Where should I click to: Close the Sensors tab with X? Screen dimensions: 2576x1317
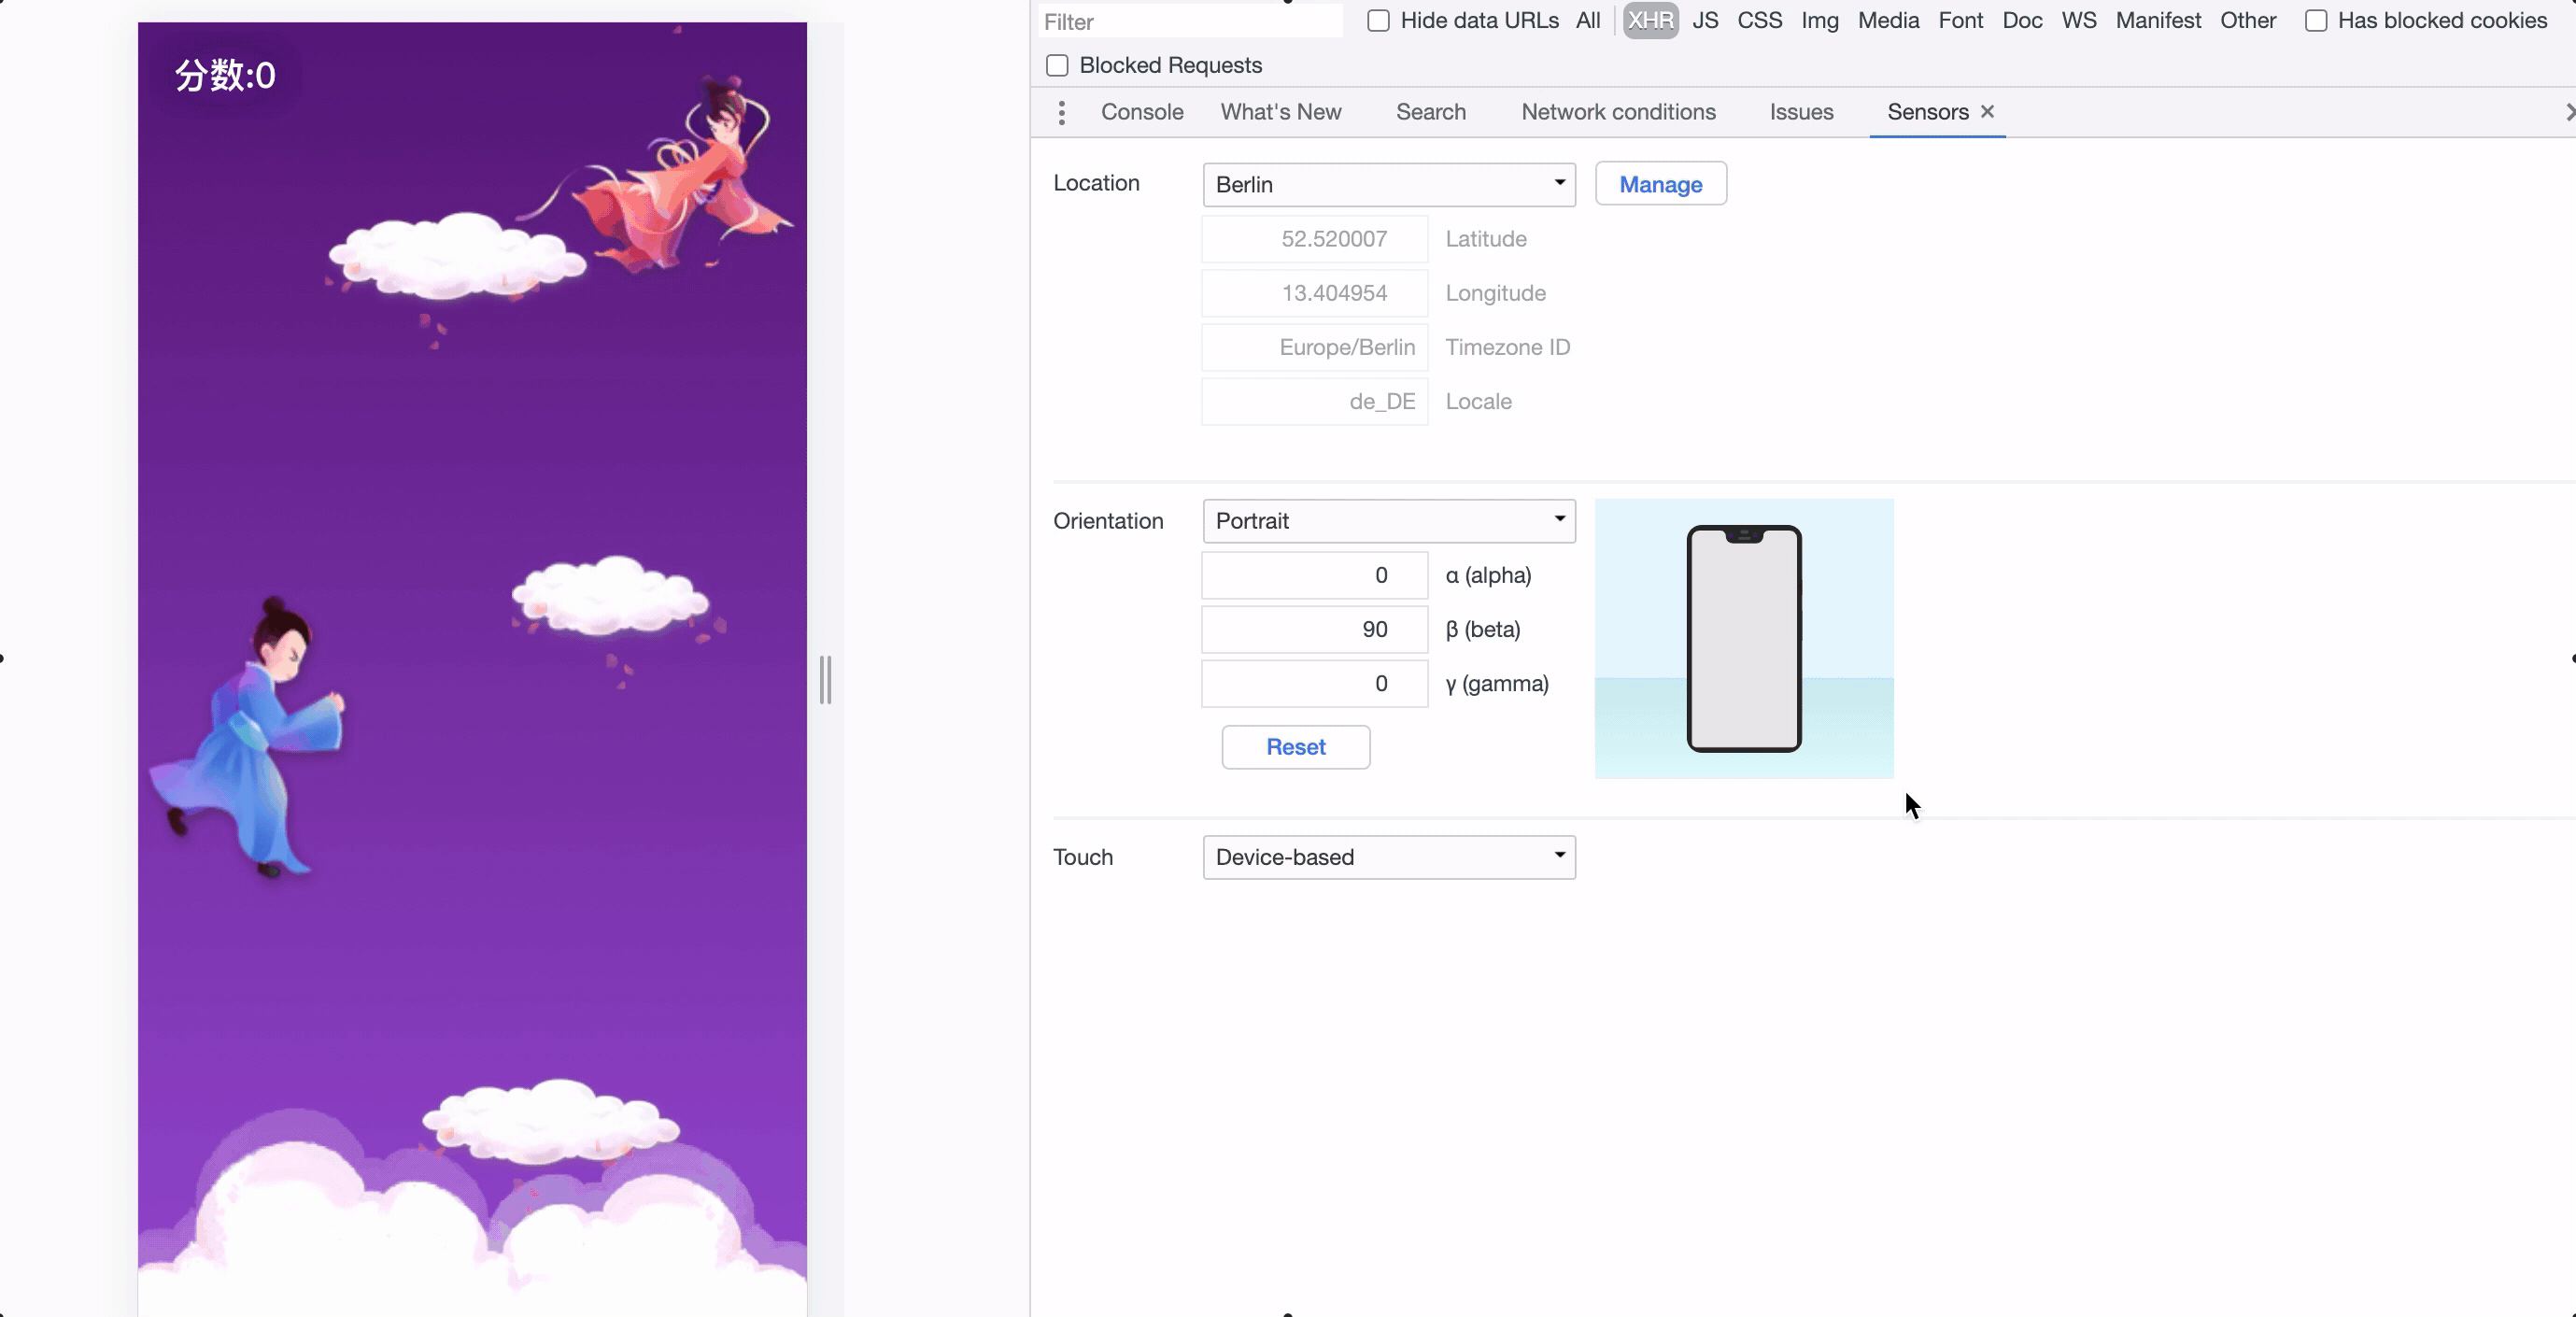(x=1987, y=111)
